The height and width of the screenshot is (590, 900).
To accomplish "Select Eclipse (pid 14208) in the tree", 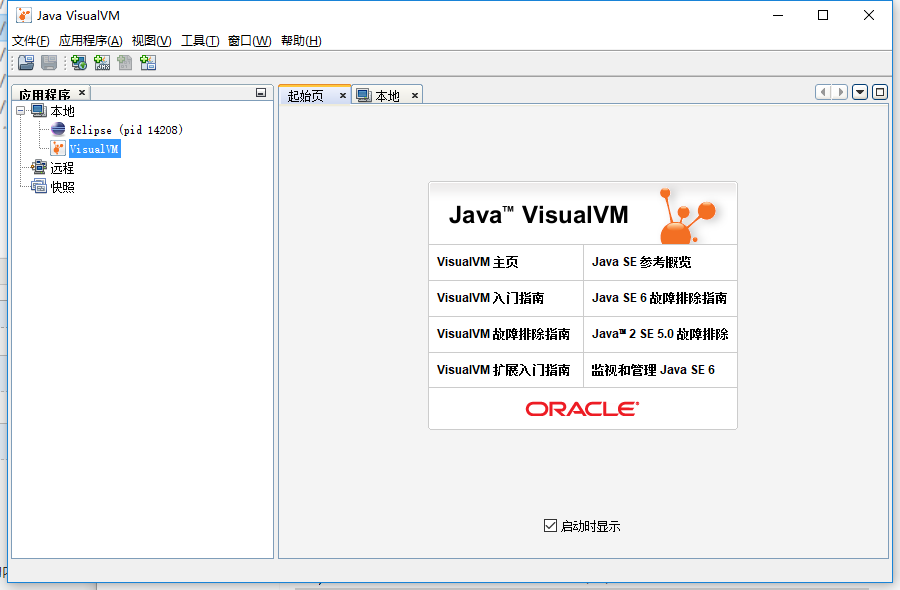I will (x=126, y=130).
